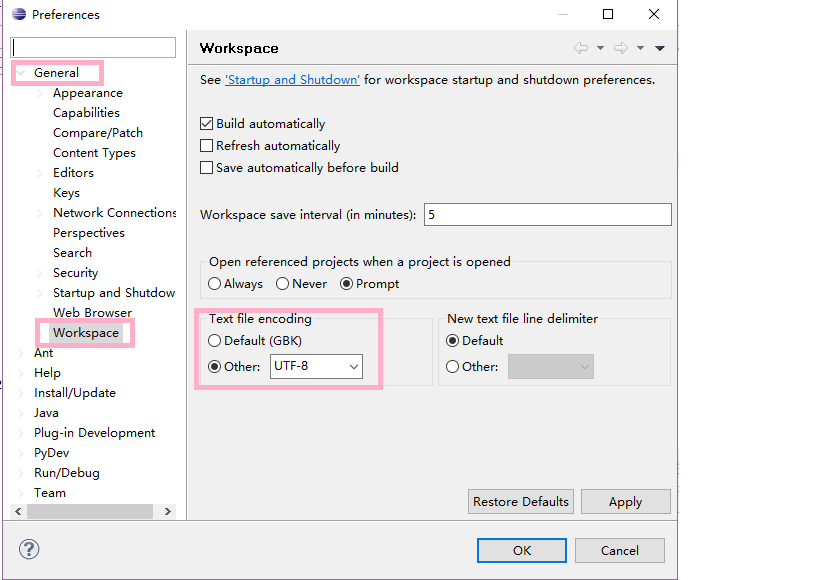Collapse the General tree node
The width and height of the screenshot is (819, 580).
[21, 73]
